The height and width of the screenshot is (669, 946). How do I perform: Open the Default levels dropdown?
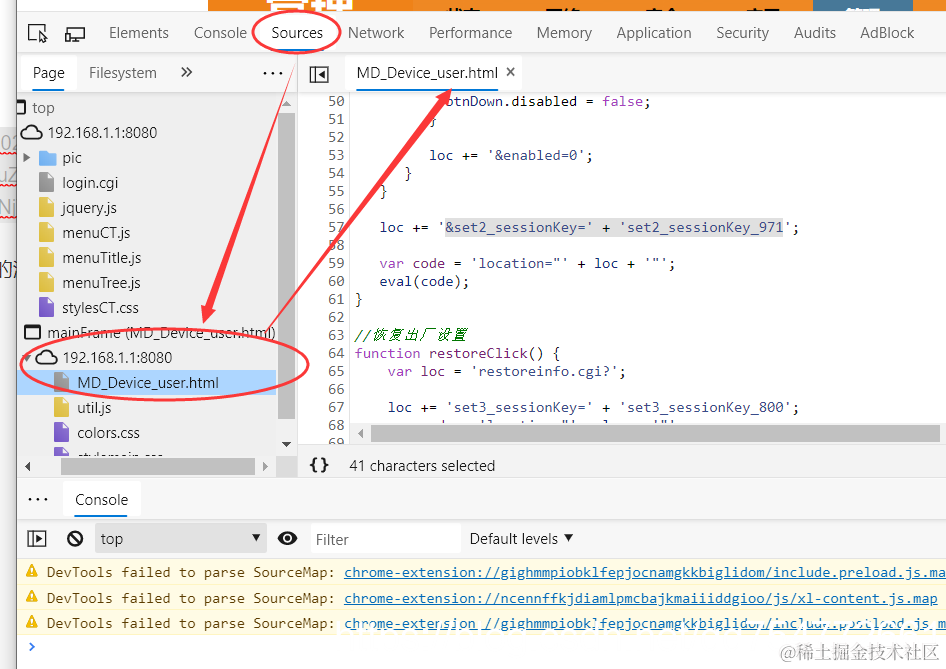point(521,539)
